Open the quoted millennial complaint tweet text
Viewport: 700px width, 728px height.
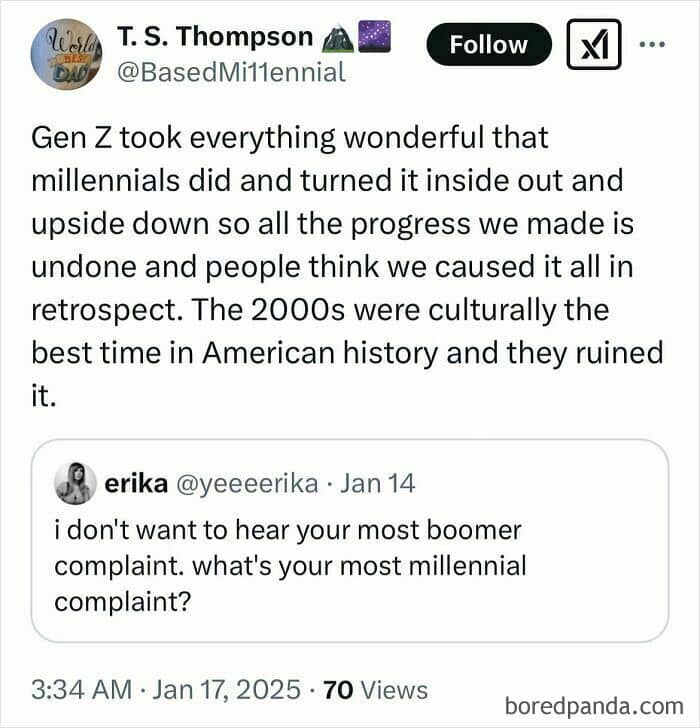(290, 566)
